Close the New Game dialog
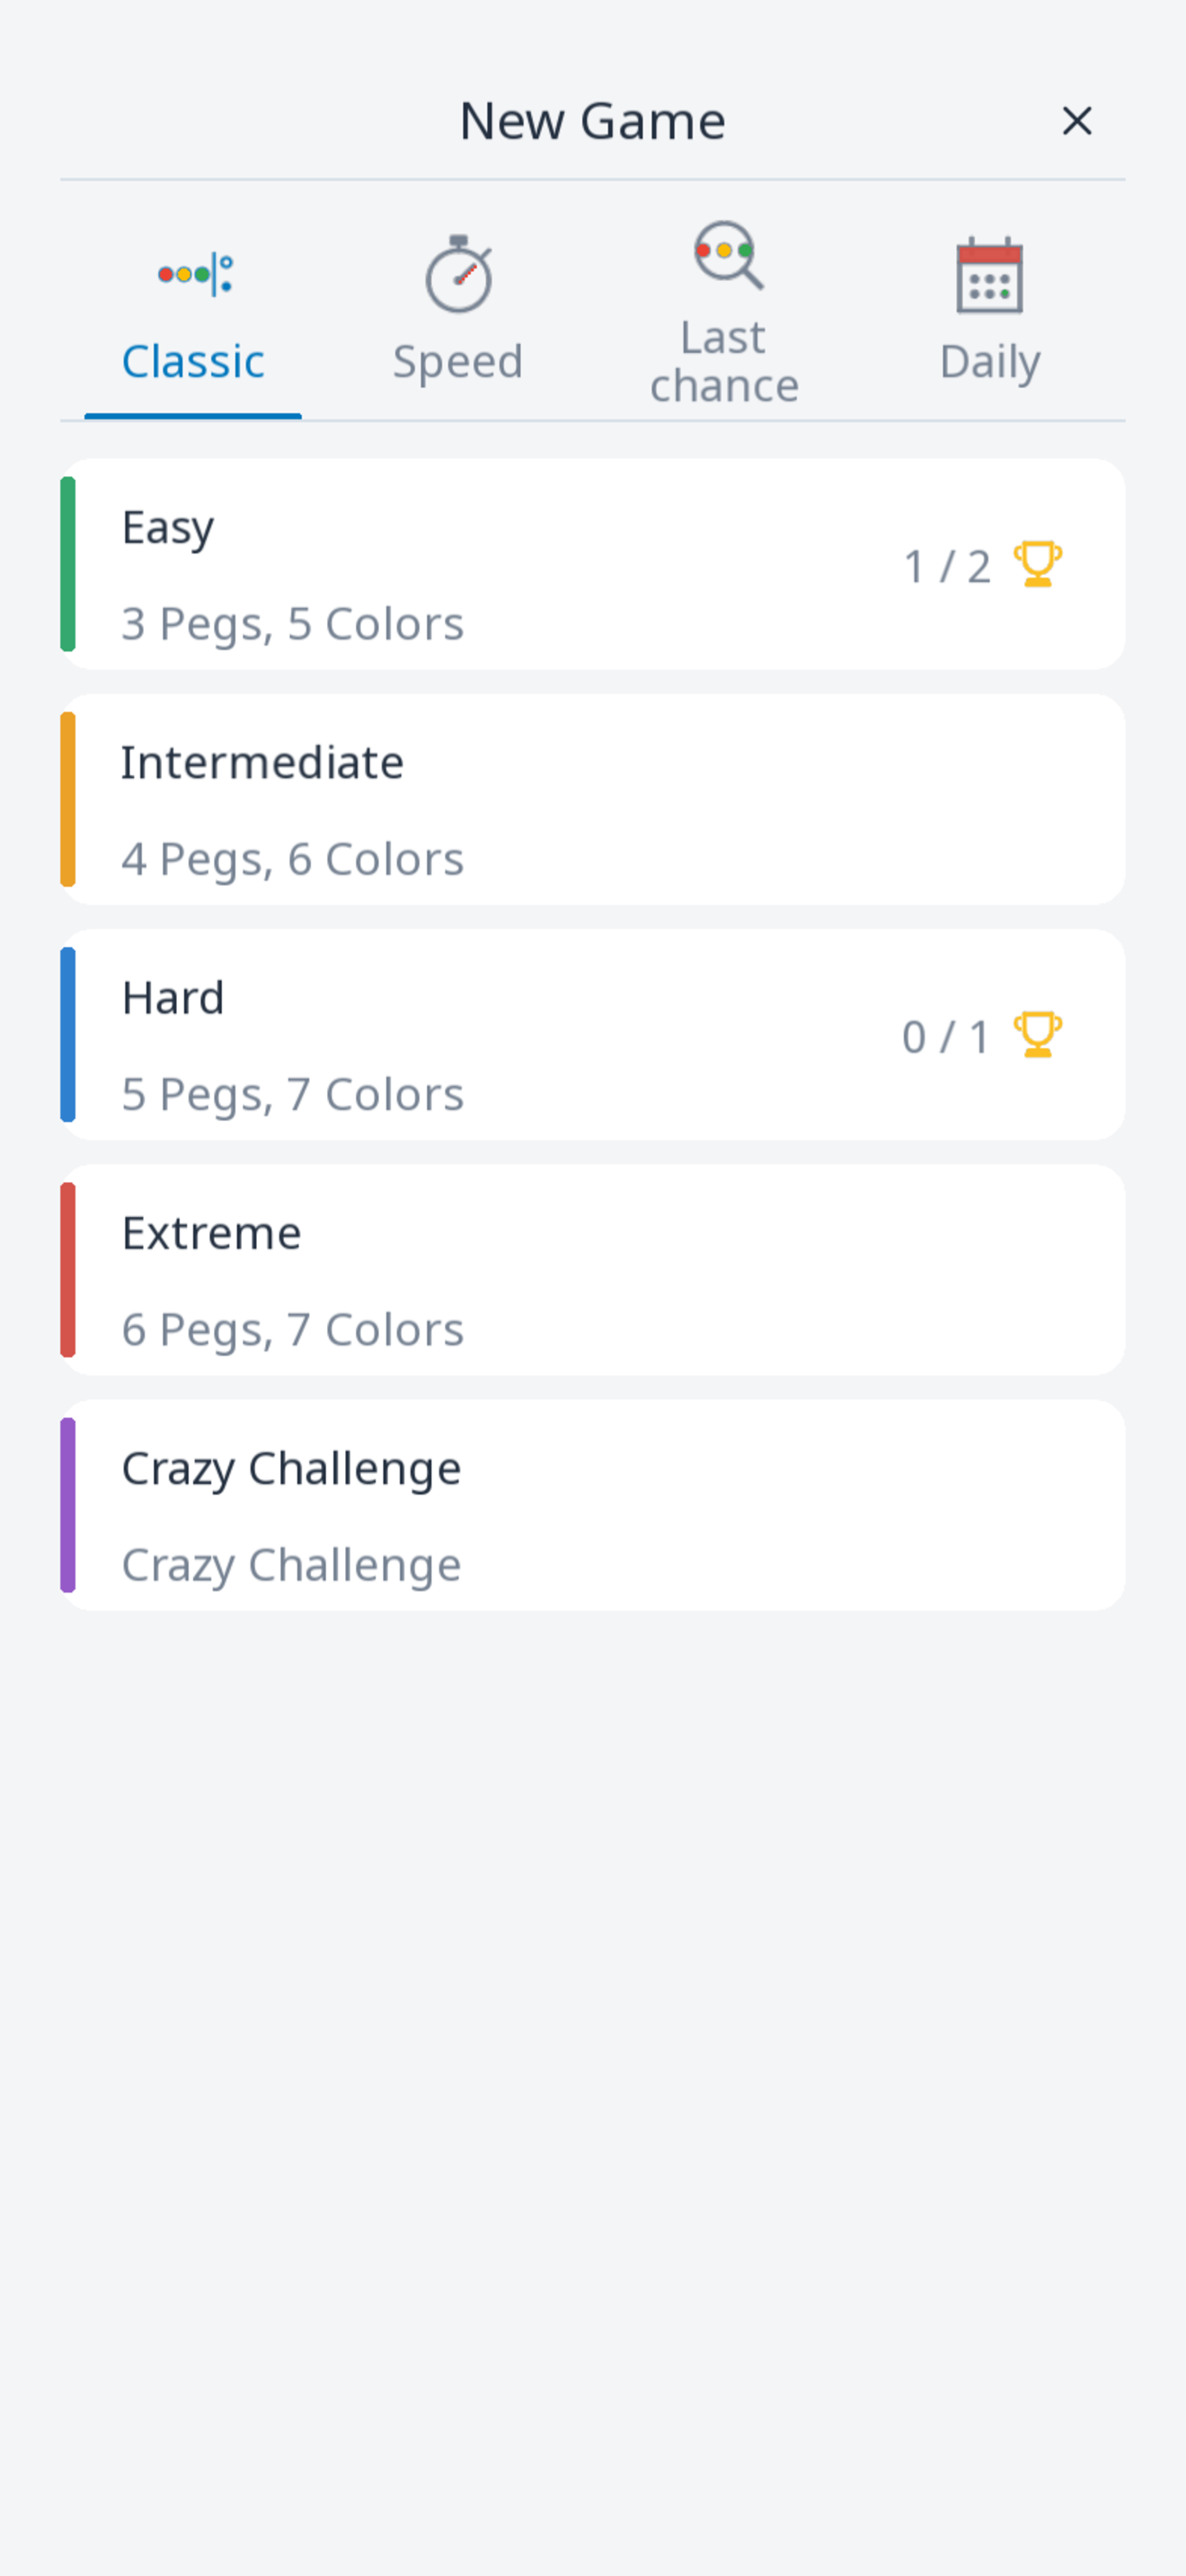 coord(1076,121)
